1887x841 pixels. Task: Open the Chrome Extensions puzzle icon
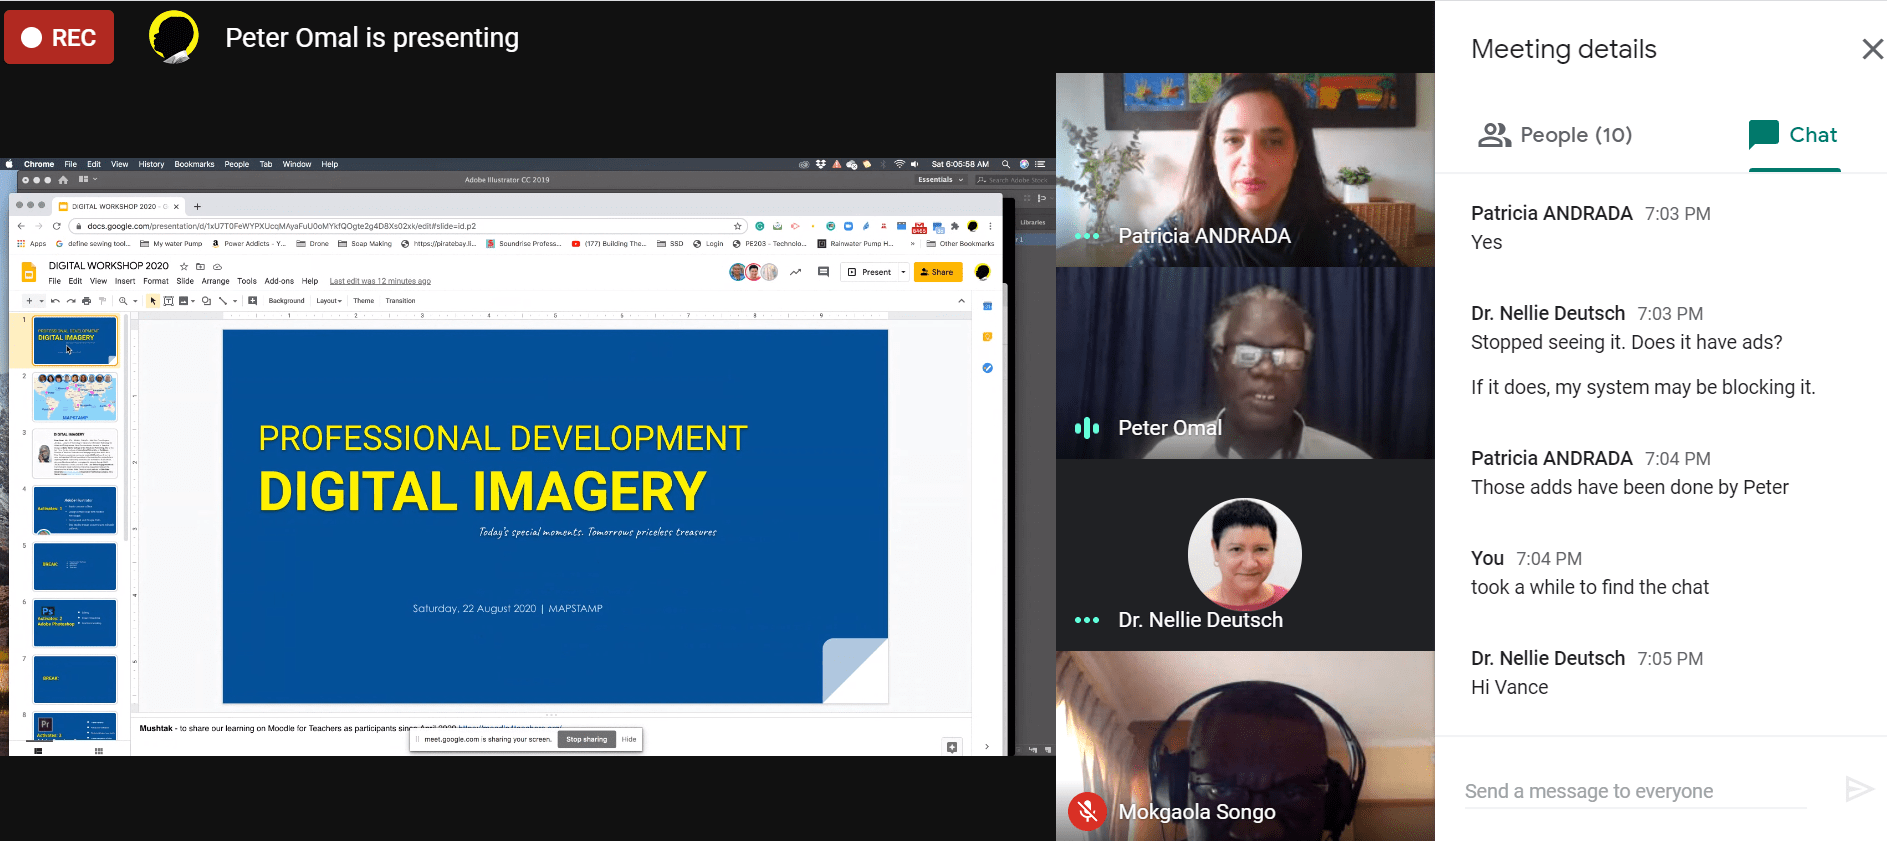coord(955,226)
